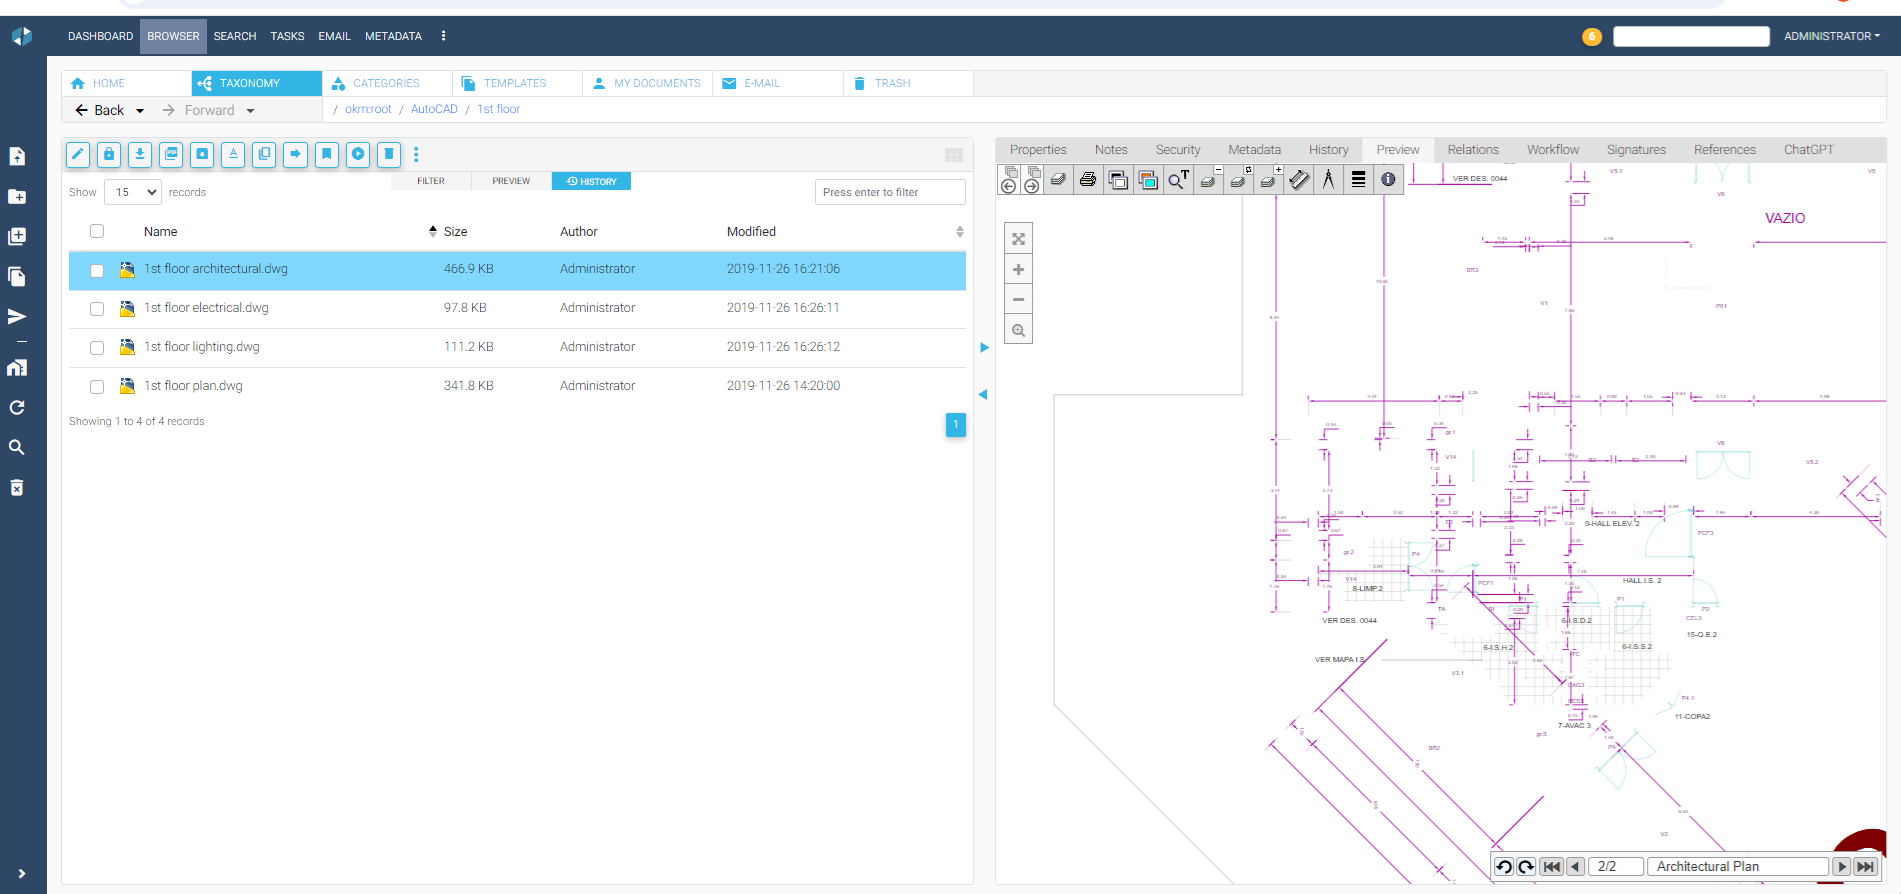Click the copy document icon
Image resolution: width=1901 pixels, height=894 pixels.
click(x=264, y=154)
